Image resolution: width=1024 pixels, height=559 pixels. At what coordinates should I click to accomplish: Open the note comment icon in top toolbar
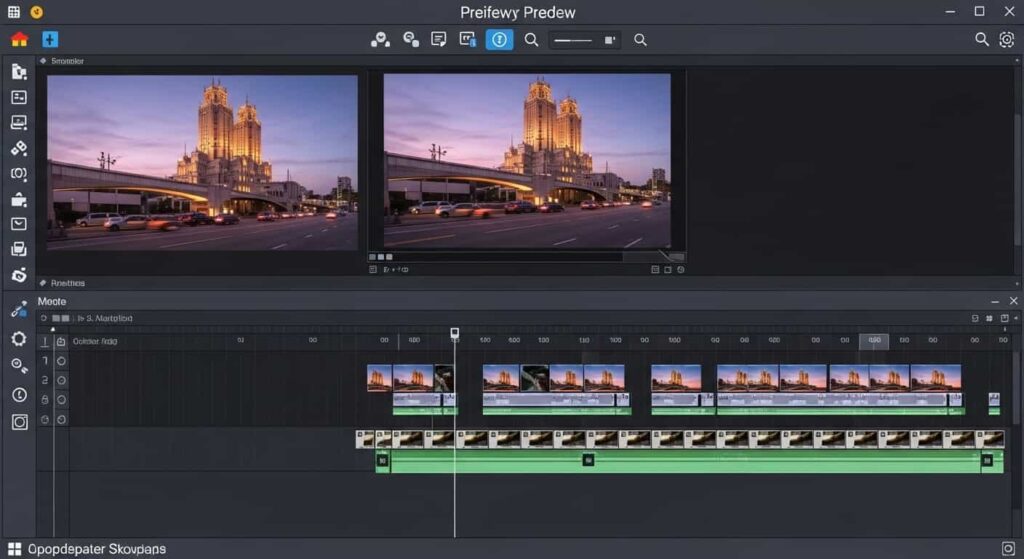(439, 40)
